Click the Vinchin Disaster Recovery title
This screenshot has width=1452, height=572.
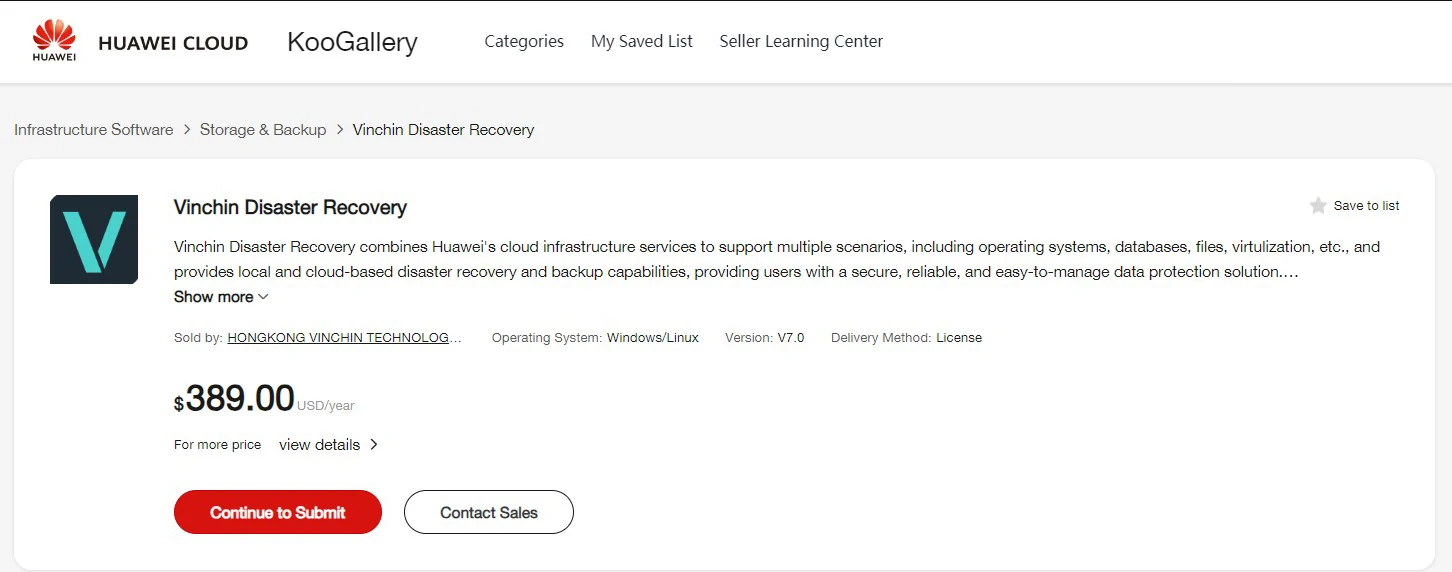pos(290,208)
